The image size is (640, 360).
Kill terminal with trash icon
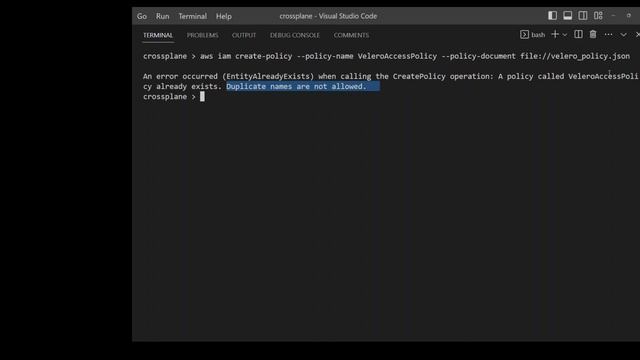[593, 34]
